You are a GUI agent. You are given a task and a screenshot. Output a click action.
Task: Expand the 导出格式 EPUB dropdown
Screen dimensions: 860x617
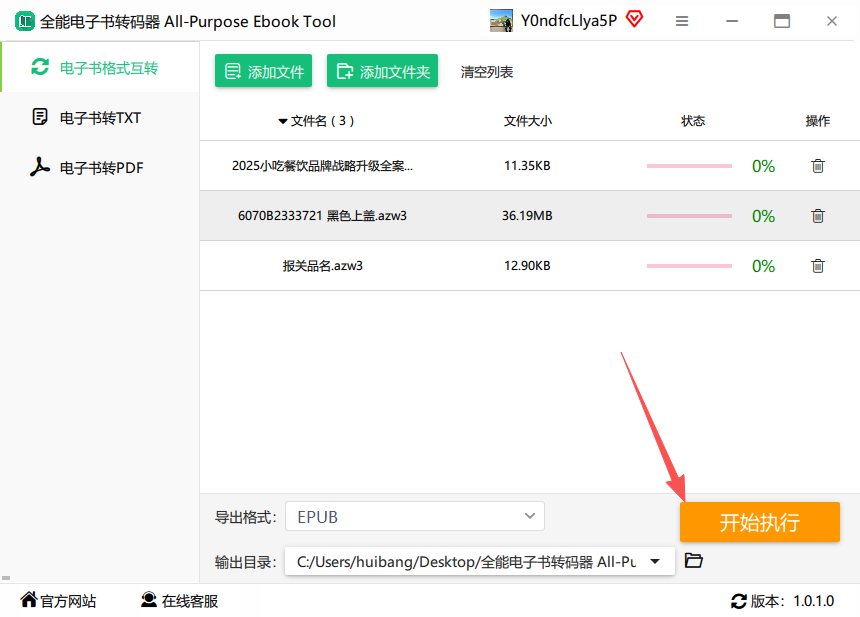pyautogui.click(x=530, y=516)
